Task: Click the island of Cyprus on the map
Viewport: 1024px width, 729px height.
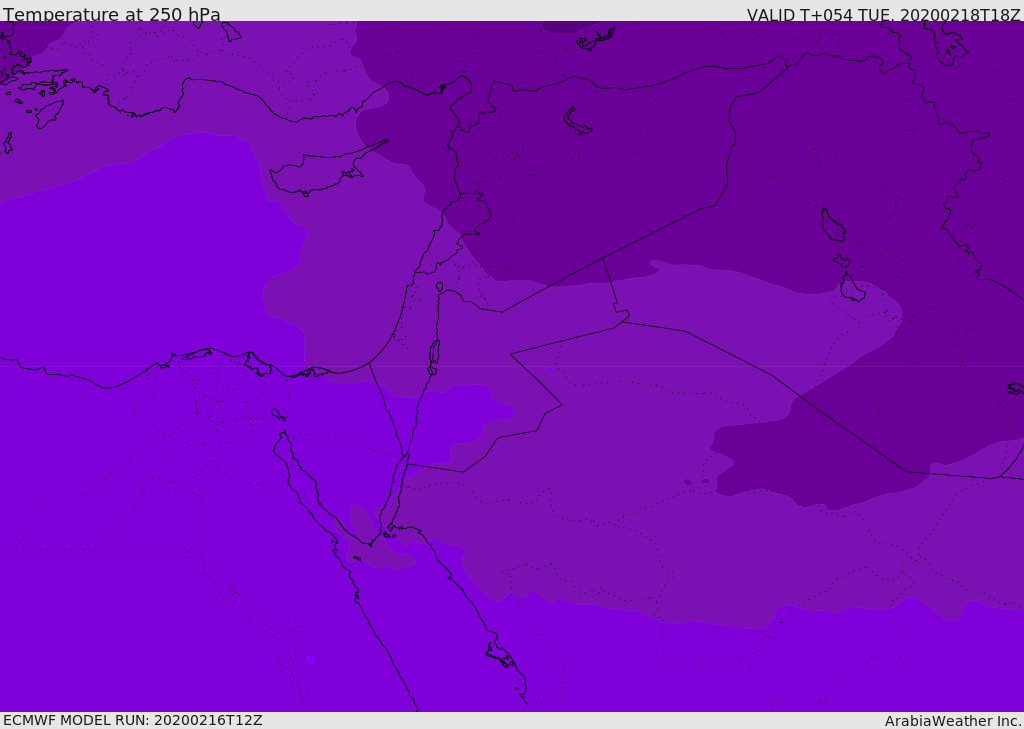Action: point(327,170)
